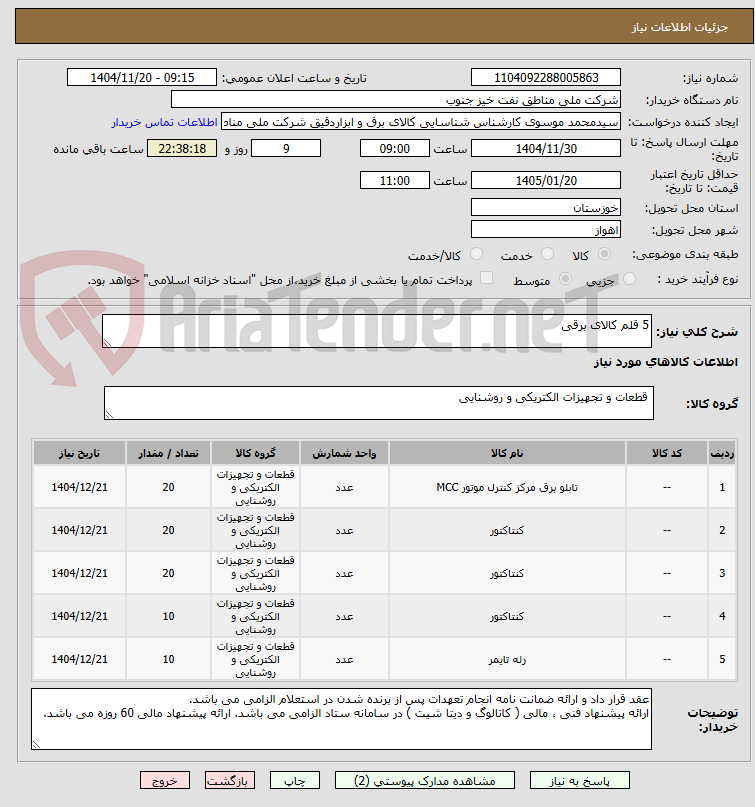Click the رله تایمر item name
The image size is (755, 807).
pyautogui.click(x=507, y=659)
